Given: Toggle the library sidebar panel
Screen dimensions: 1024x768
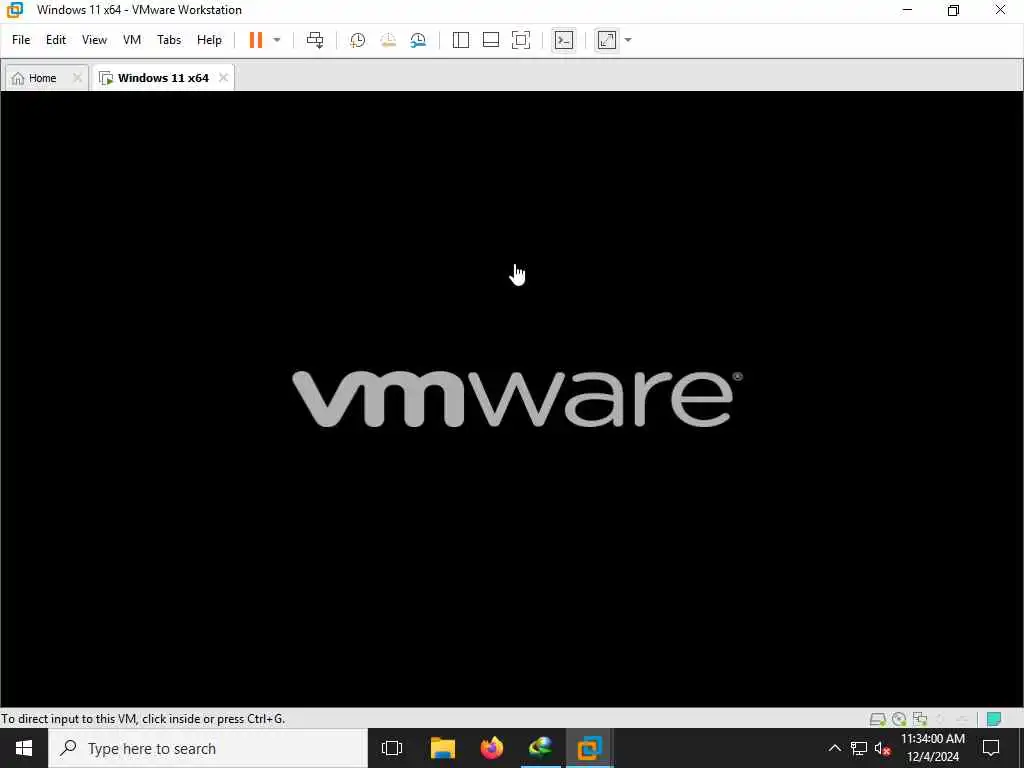Looking at the screenshot, I should click(460, 40).
